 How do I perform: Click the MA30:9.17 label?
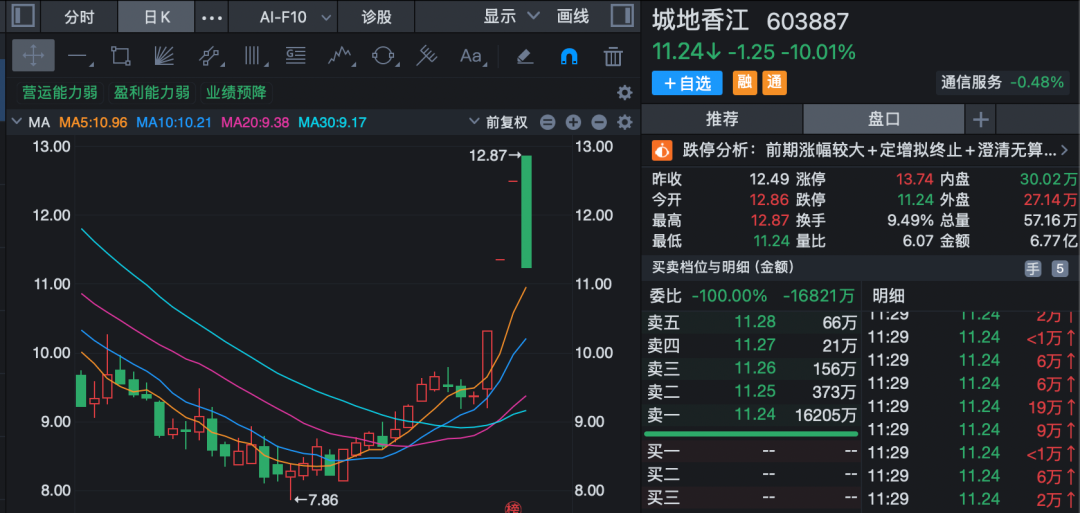332,123
